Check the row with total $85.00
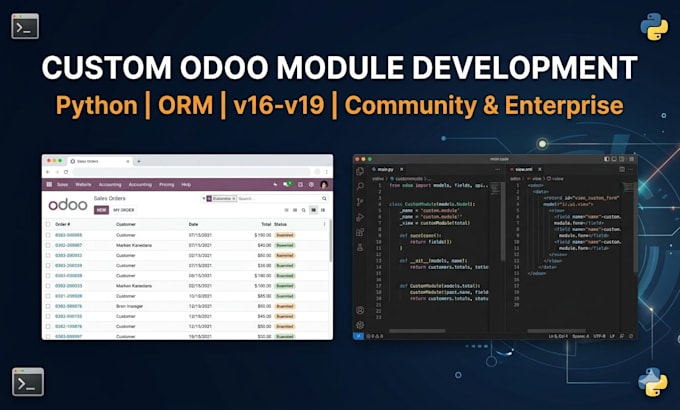Screen dimensions: 680x410 (48, 296)
